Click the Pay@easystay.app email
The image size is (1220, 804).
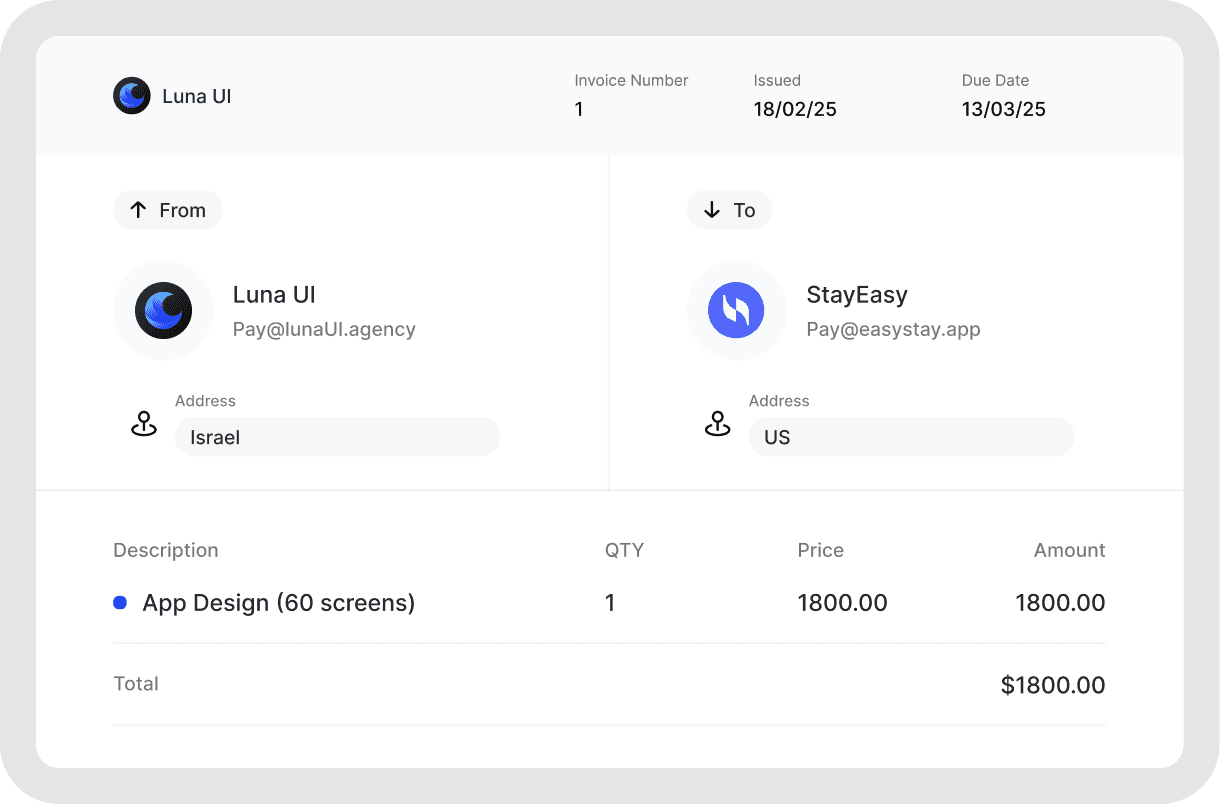(893, 329)
